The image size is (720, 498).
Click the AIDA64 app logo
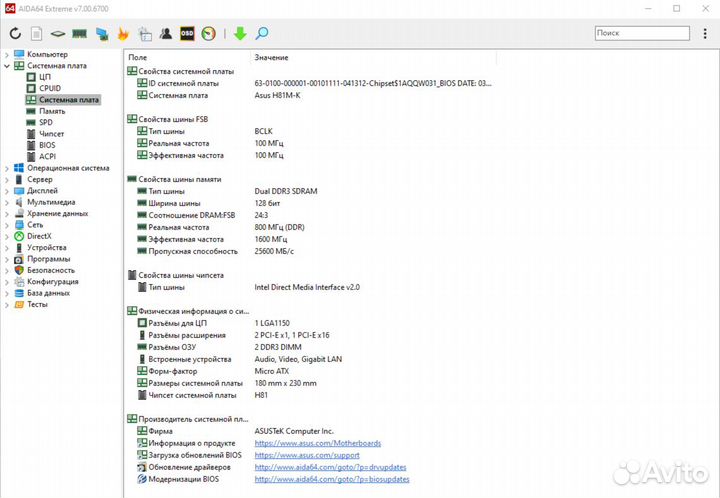[10, 8]
